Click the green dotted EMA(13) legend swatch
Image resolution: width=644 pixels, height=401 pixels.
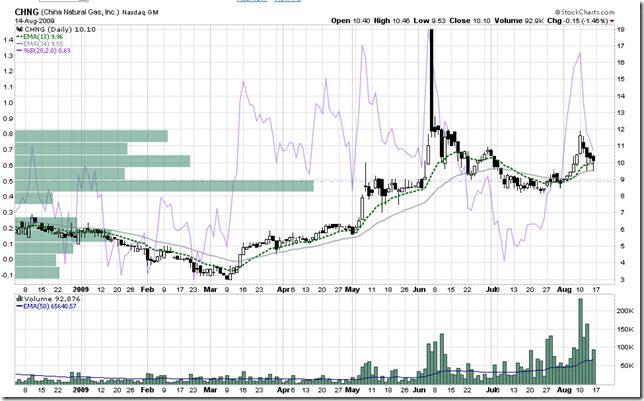(x=20, y=37)
